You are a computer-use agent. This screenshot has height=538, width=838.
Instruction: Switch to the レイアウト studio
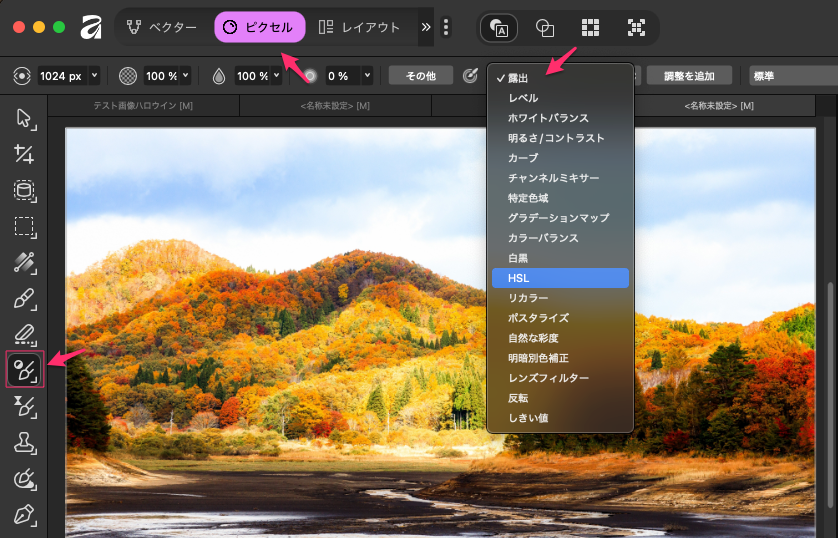pos(359,28)
